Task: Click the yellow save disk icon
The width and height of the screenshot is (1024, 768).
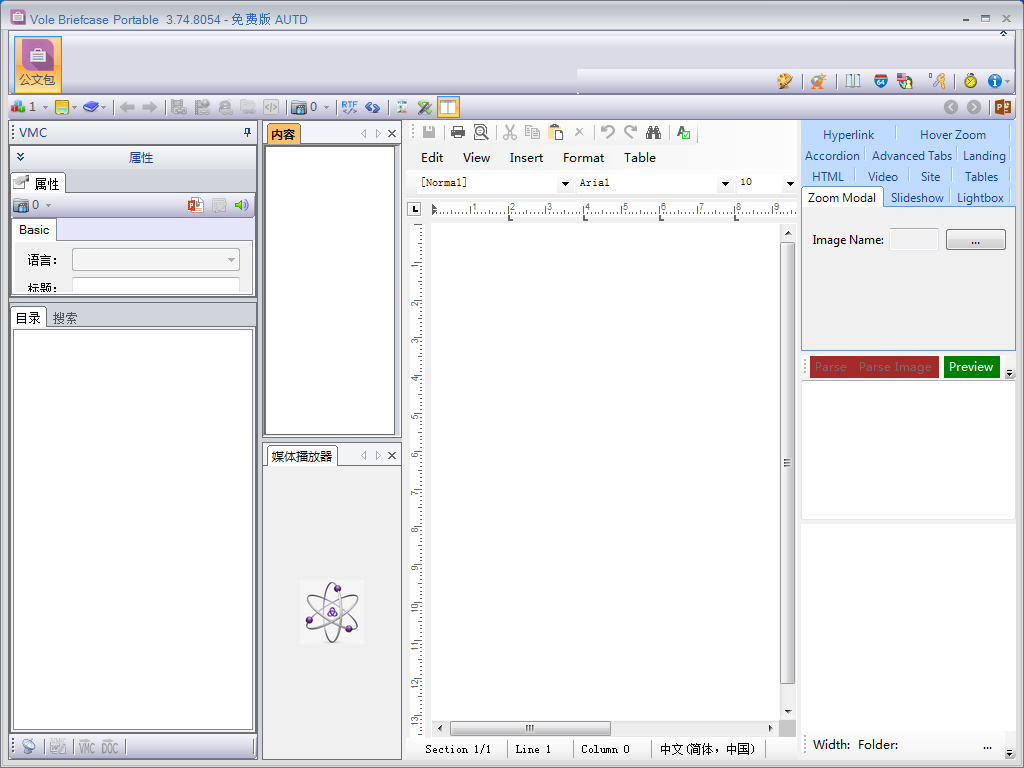Action: [62, 107]
